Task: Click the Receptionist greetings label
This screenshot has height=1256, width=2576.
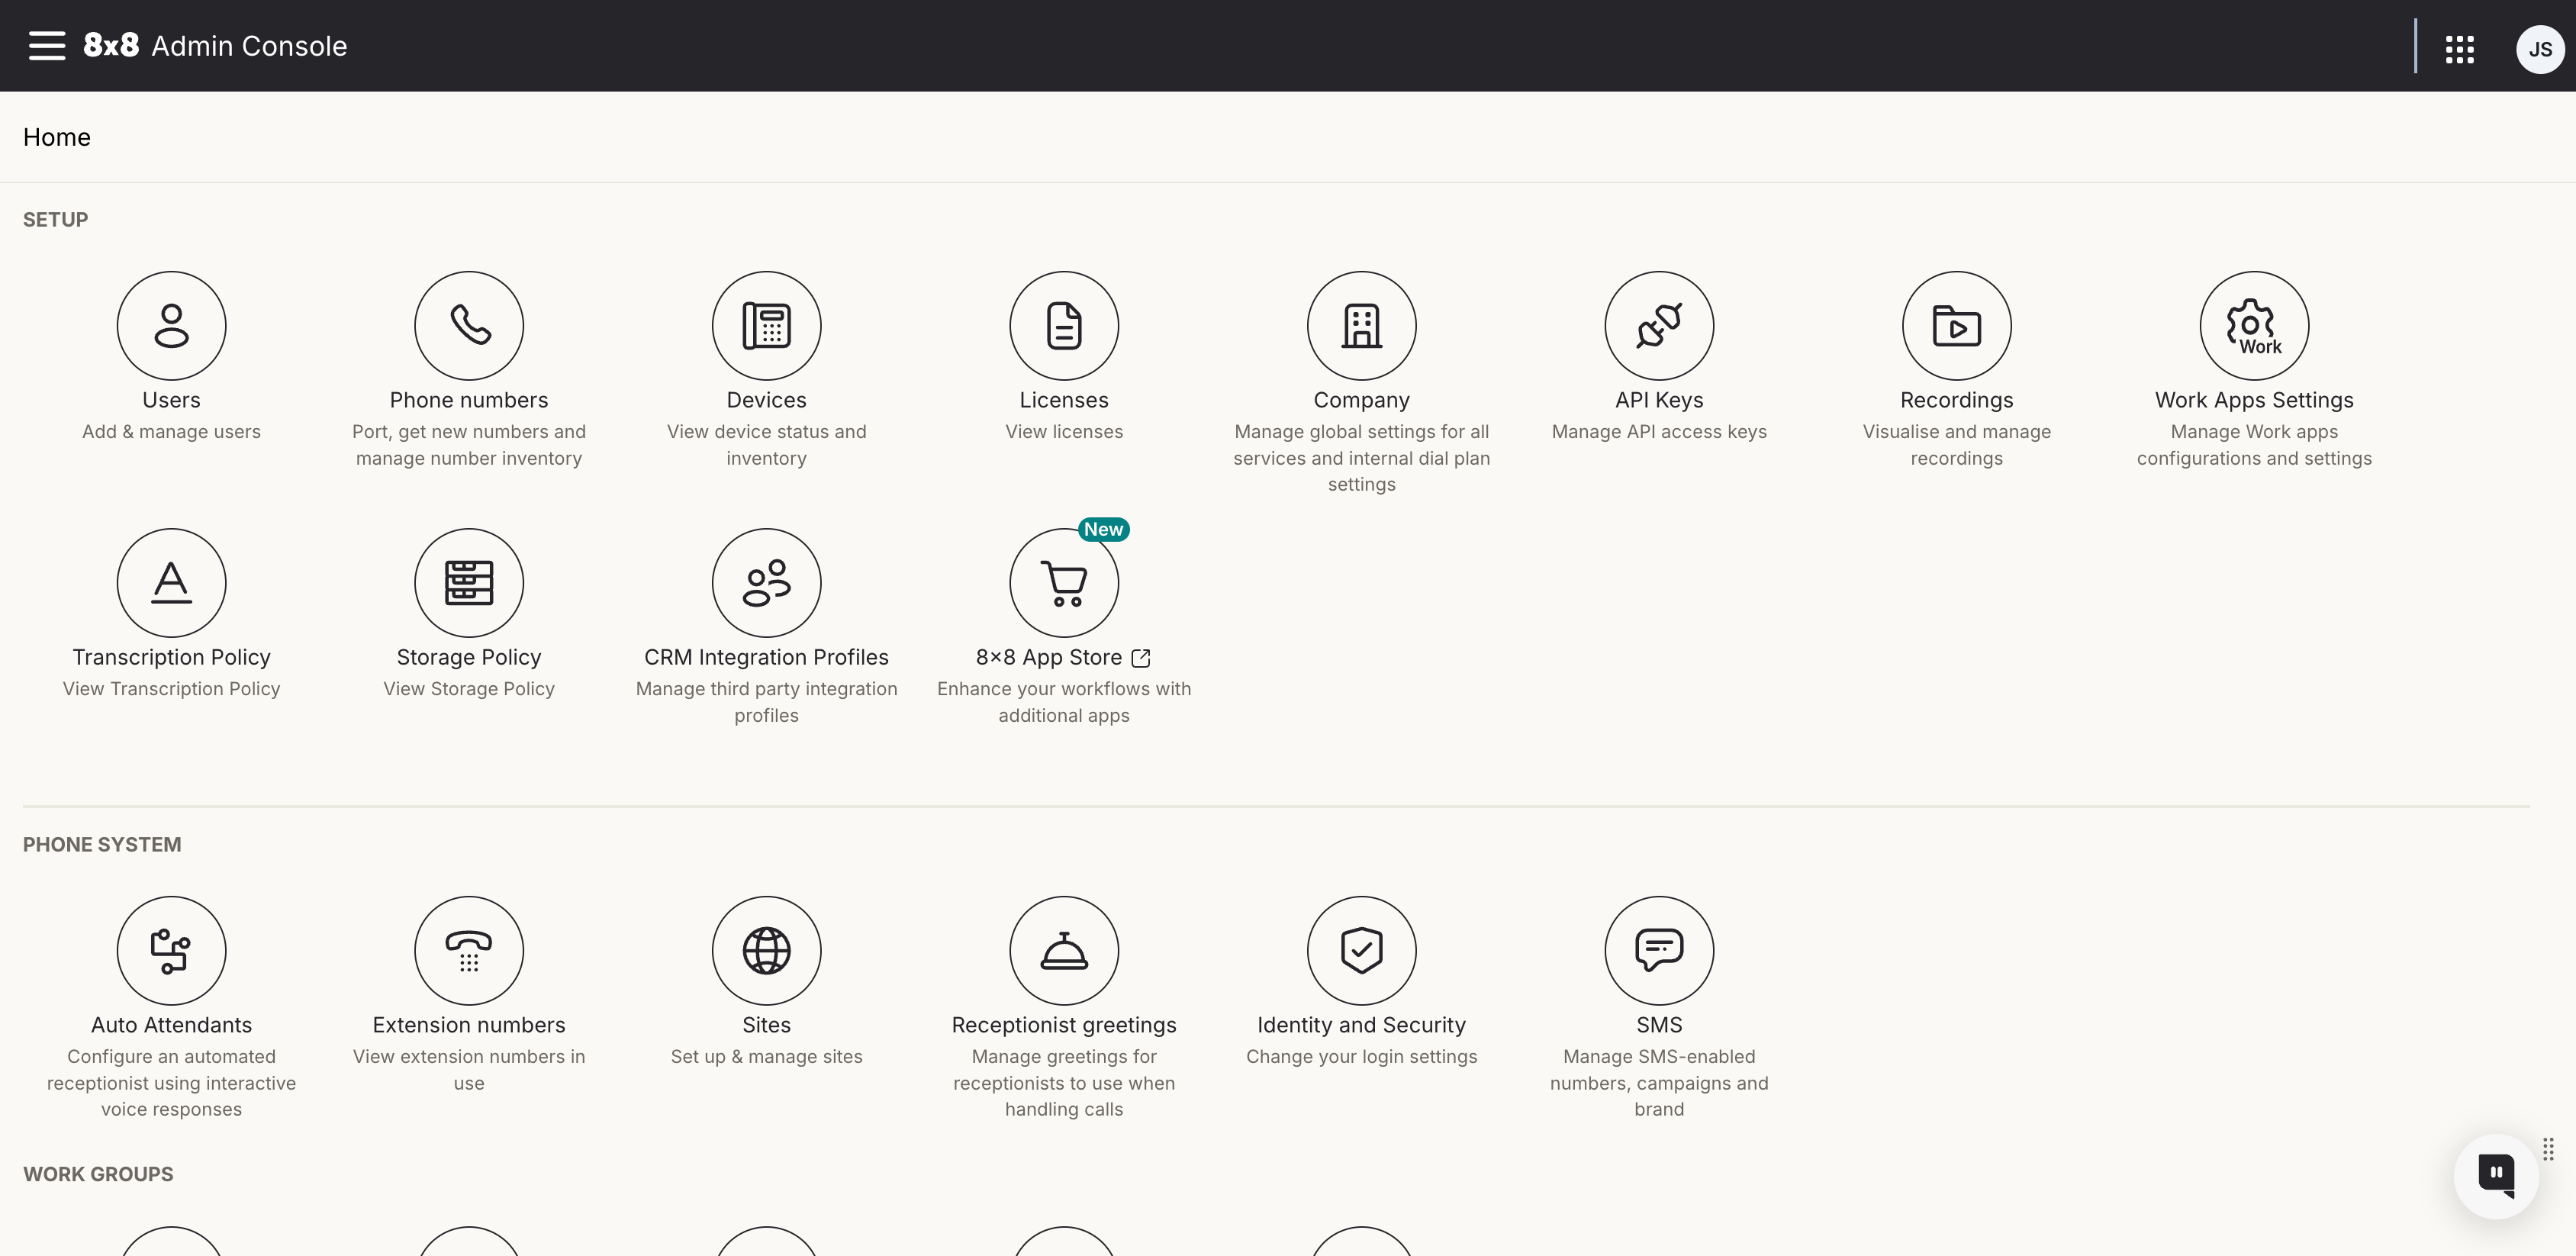Action: (1064, 1025)
